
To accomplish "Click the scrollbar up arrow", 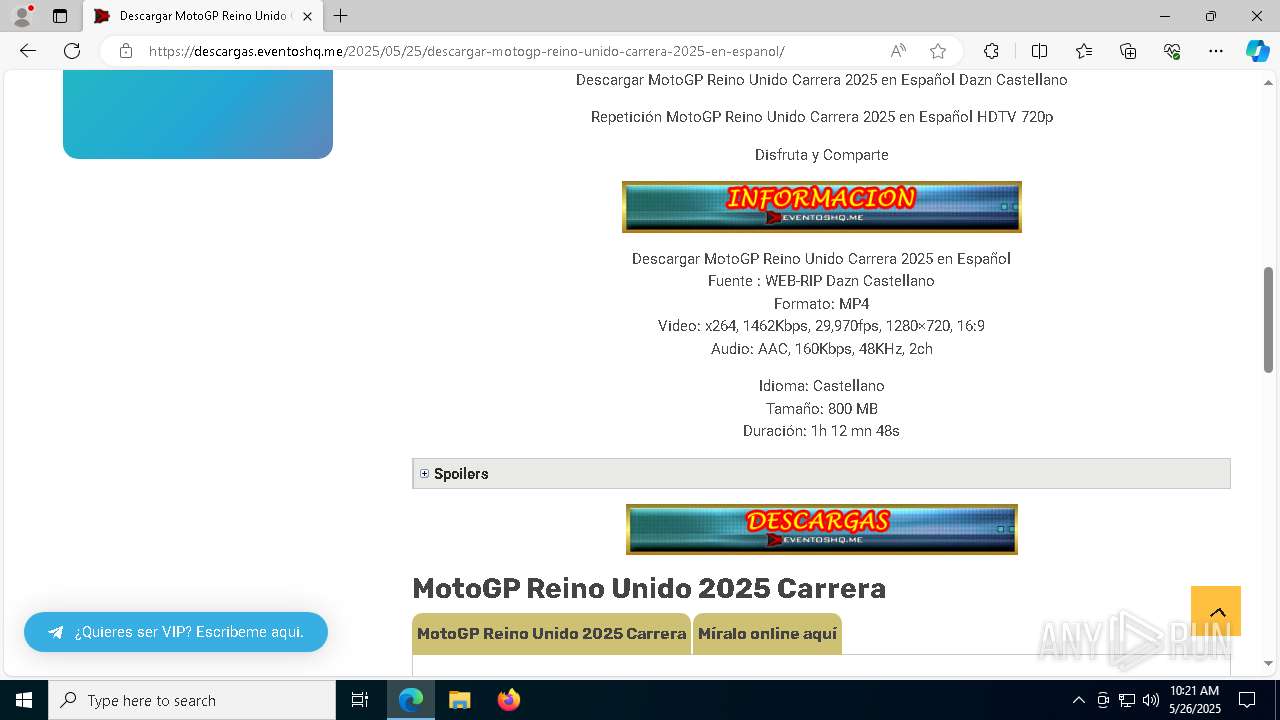I will pyautogui.click(x=1269, y=82).
